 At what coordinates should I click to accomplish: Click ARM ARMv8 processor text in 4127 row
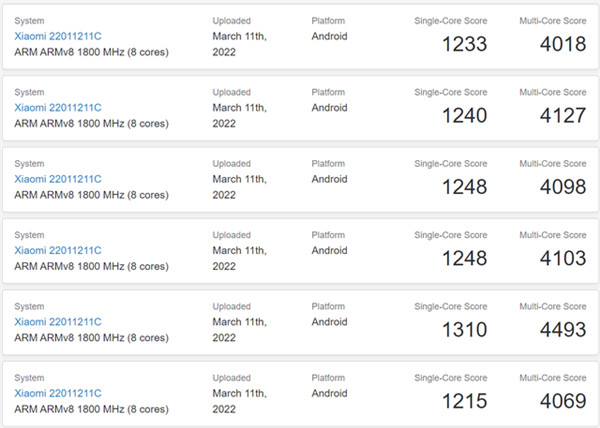pos(91,123)
